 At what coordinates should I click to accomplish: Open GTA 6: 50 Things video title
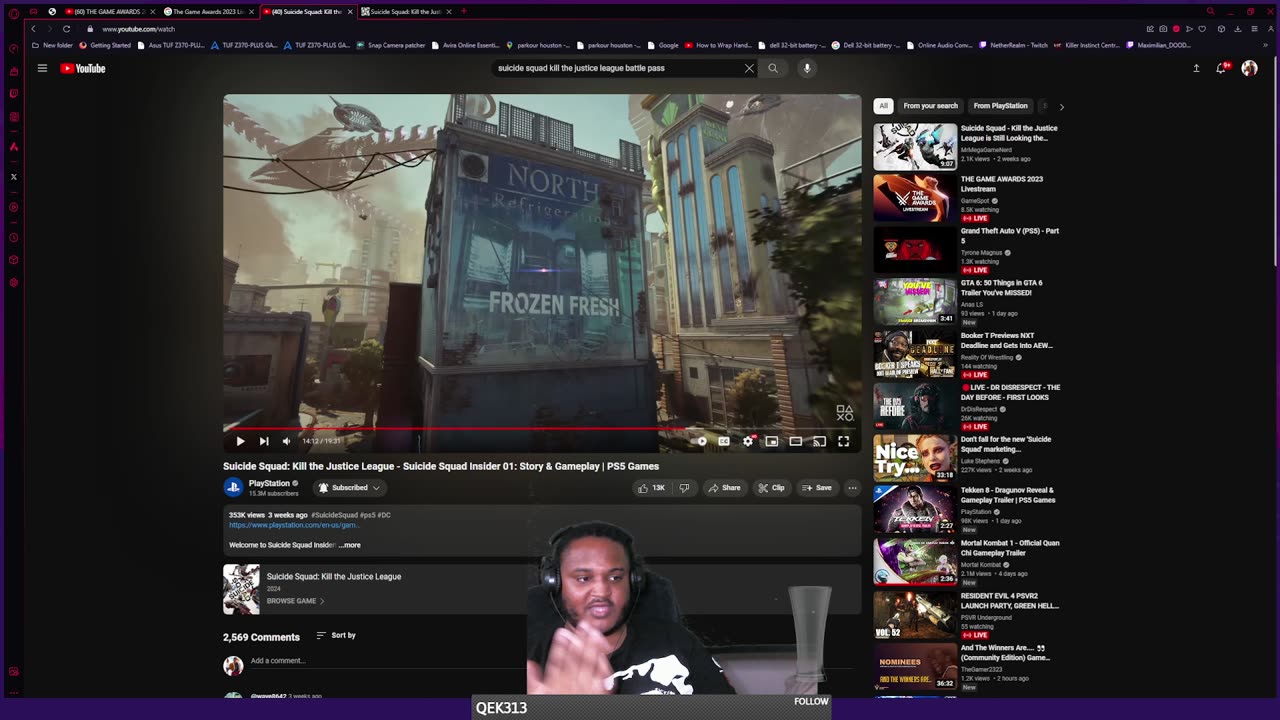pos(1002,287)
